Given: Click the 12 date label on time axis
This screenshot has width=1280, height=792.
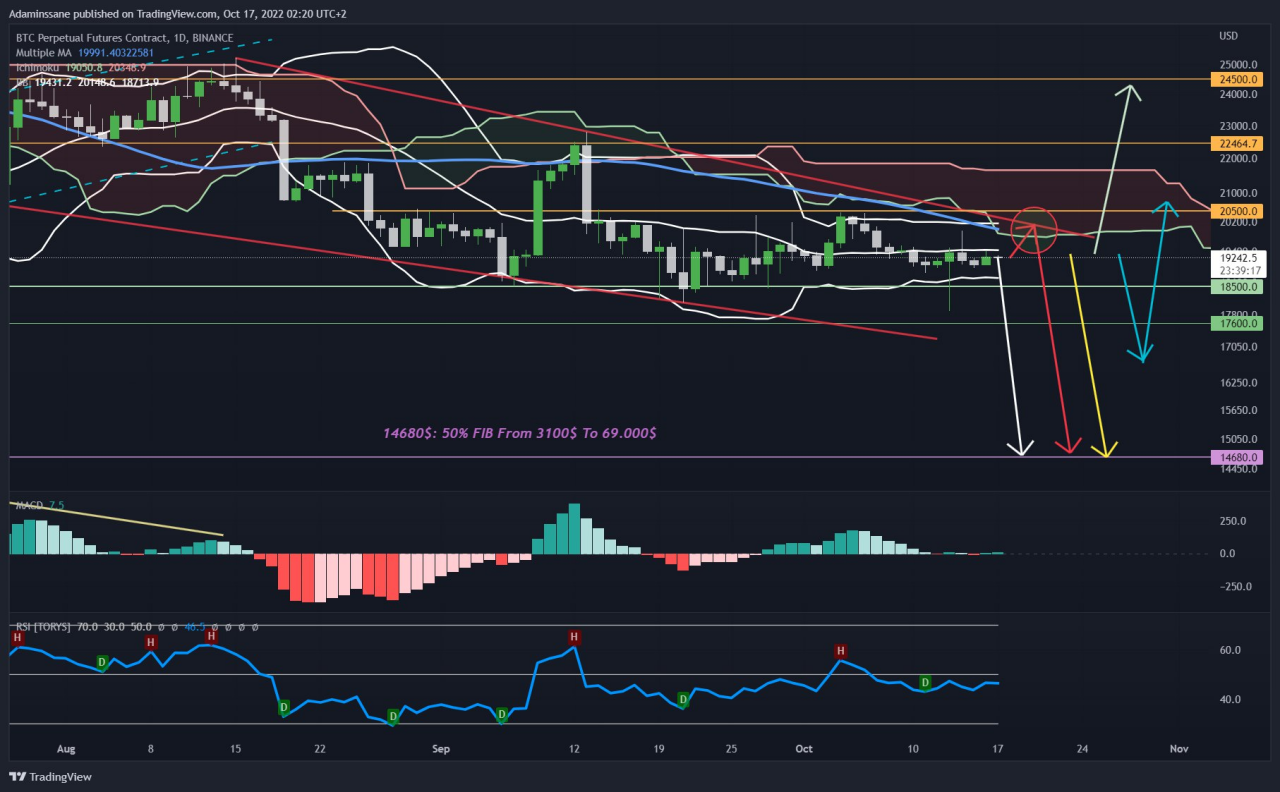Looking at the screenshot, I should point(574,748).
